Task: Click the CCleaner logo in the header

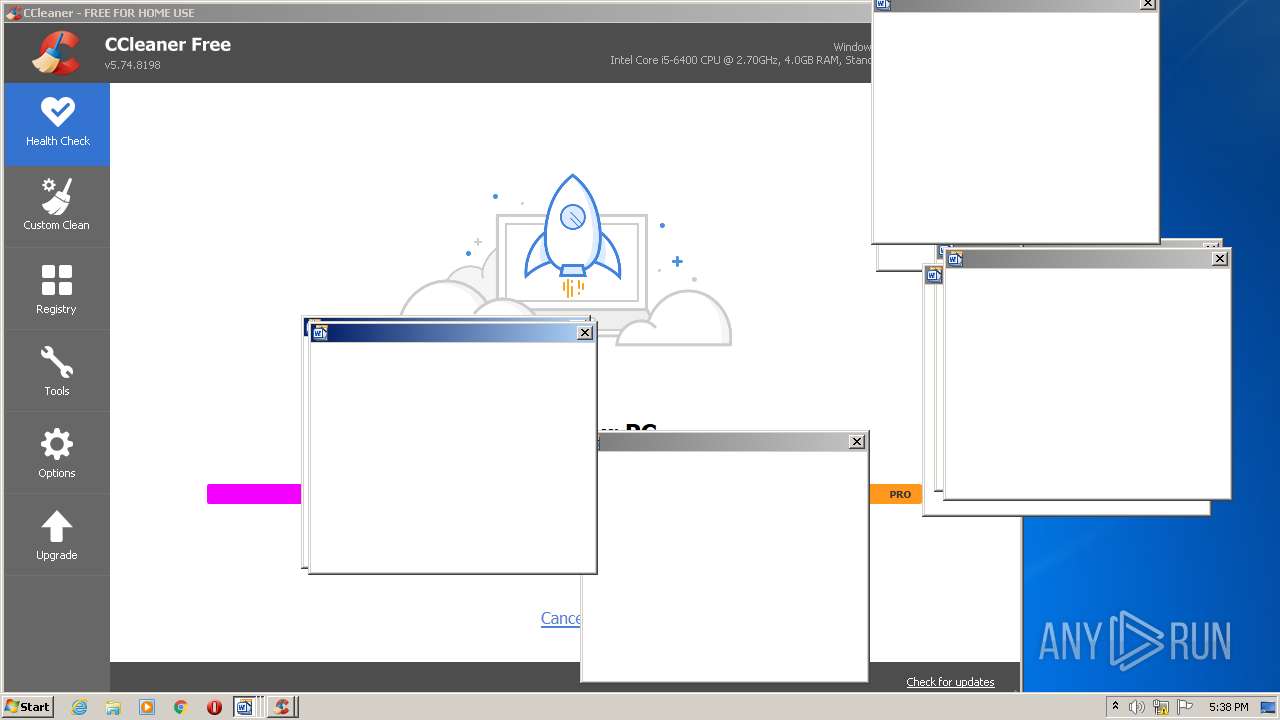Action: [56, 53]
